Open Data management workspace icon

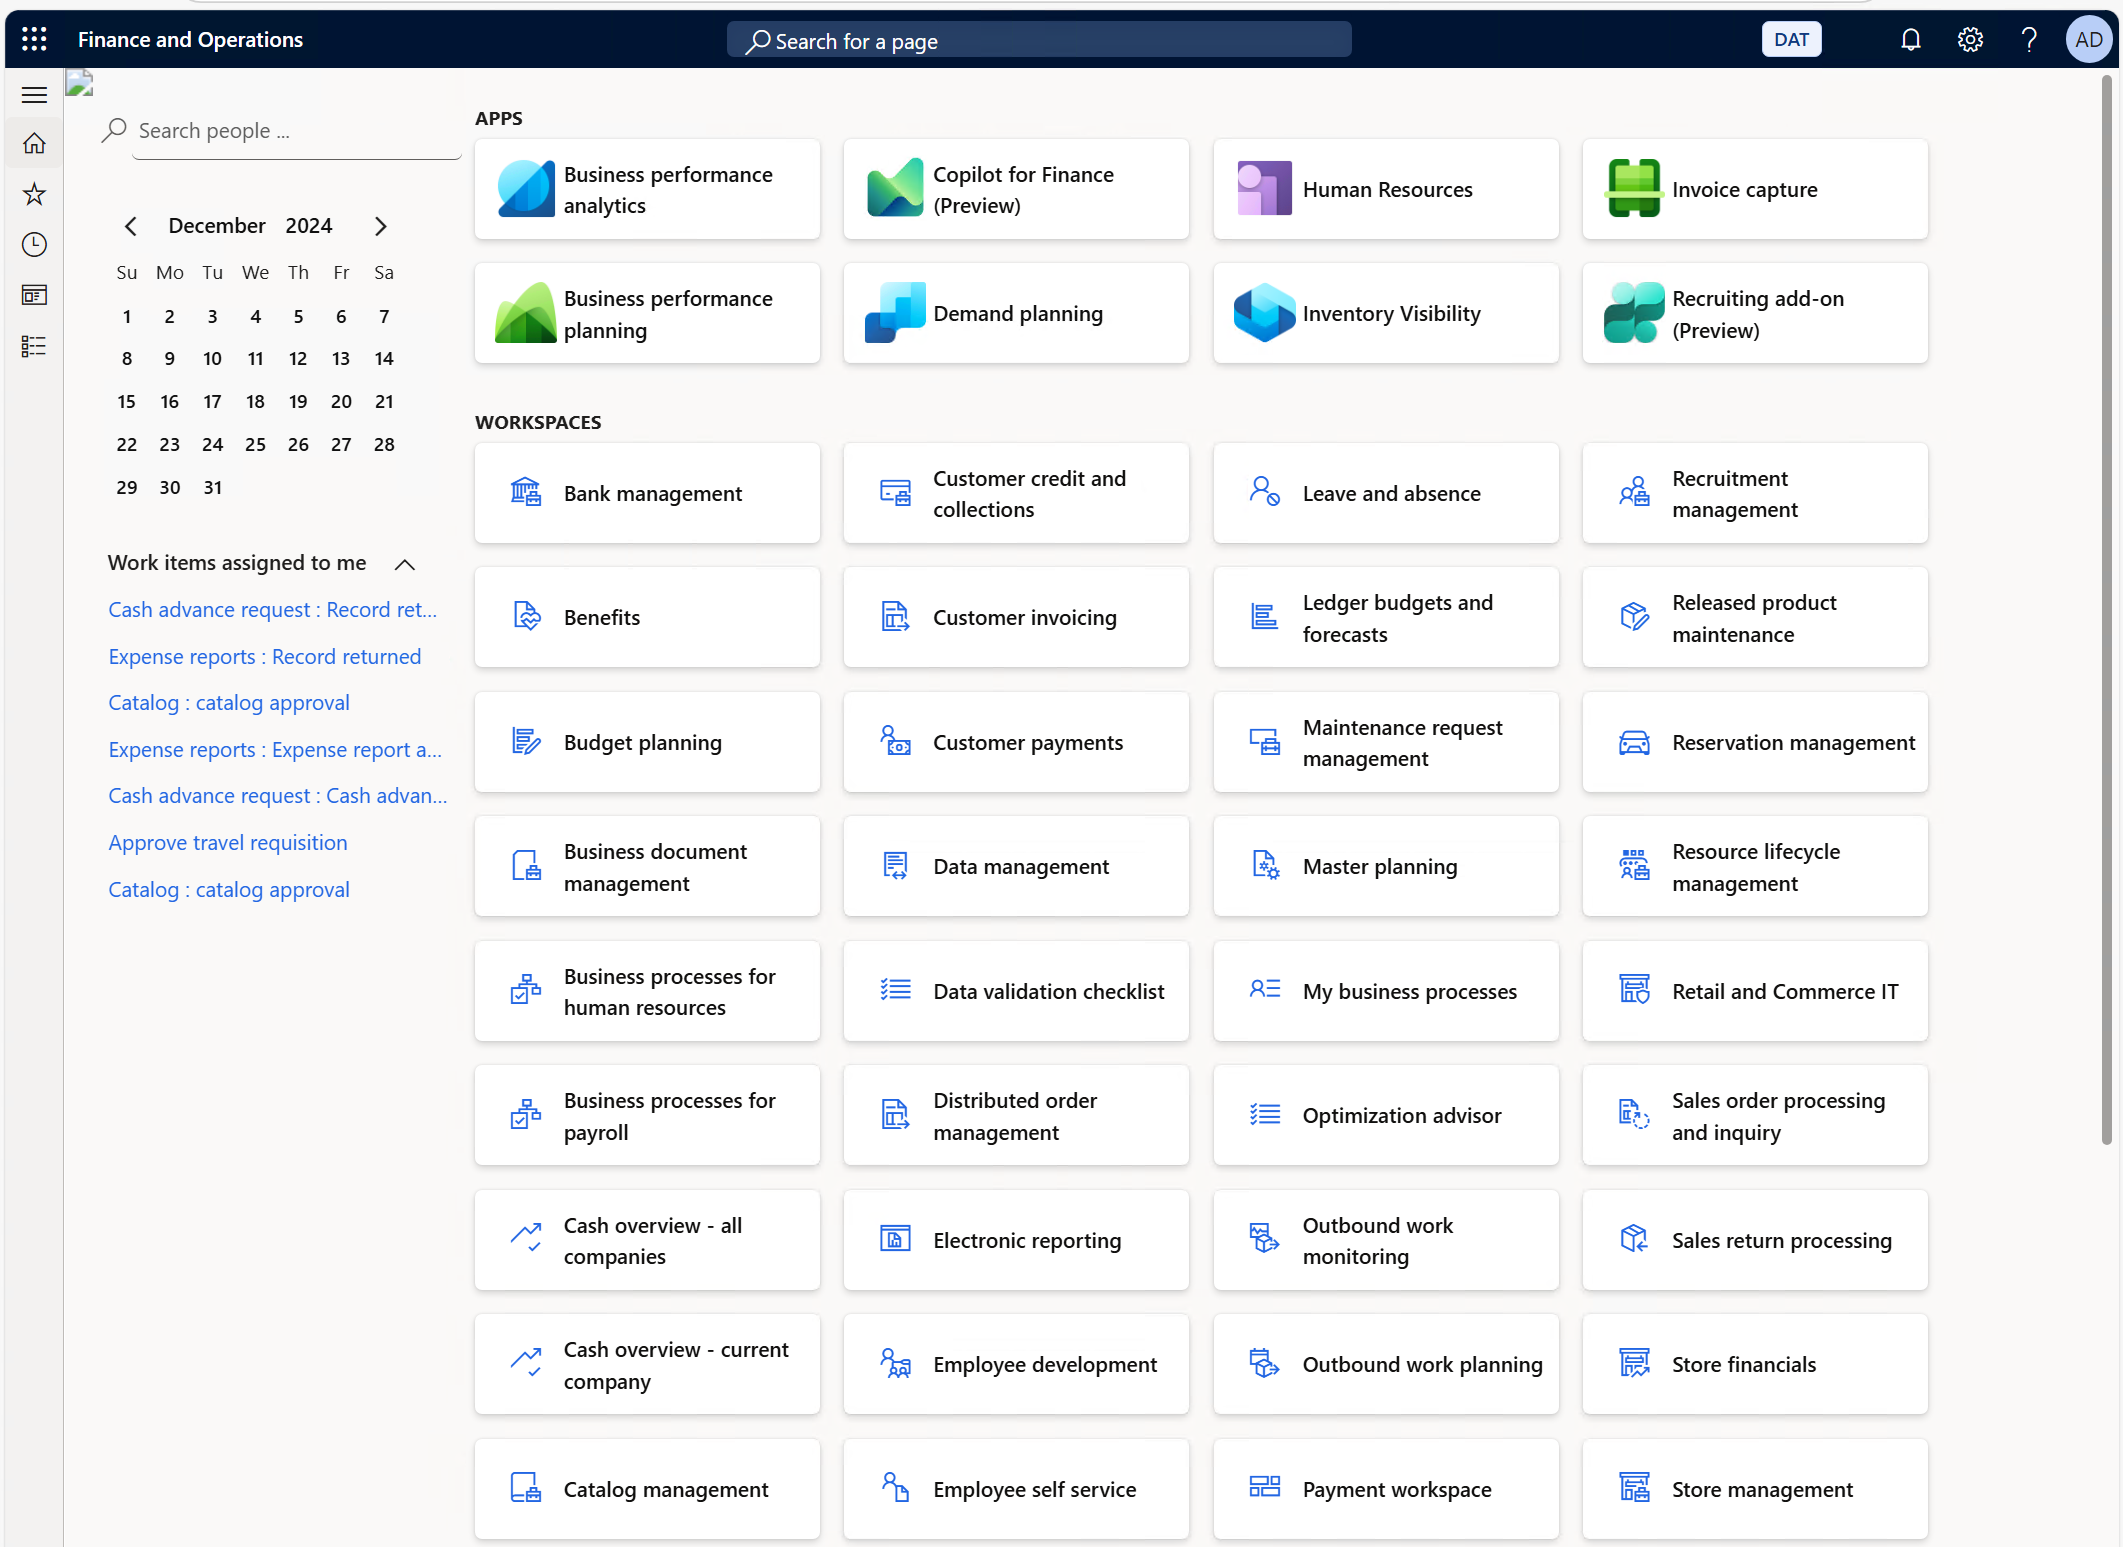coord(895,865)
